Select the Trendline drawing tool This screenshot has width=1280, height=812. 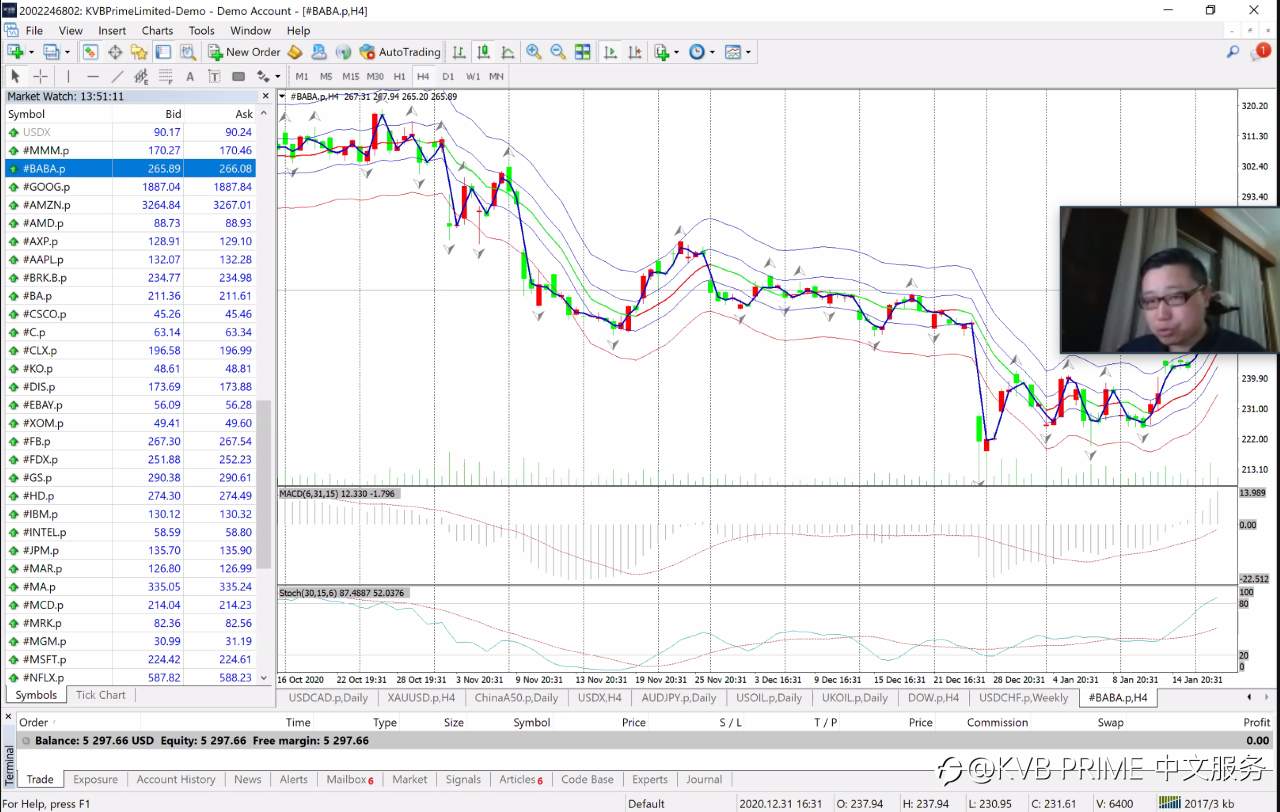tap(117, 76)
